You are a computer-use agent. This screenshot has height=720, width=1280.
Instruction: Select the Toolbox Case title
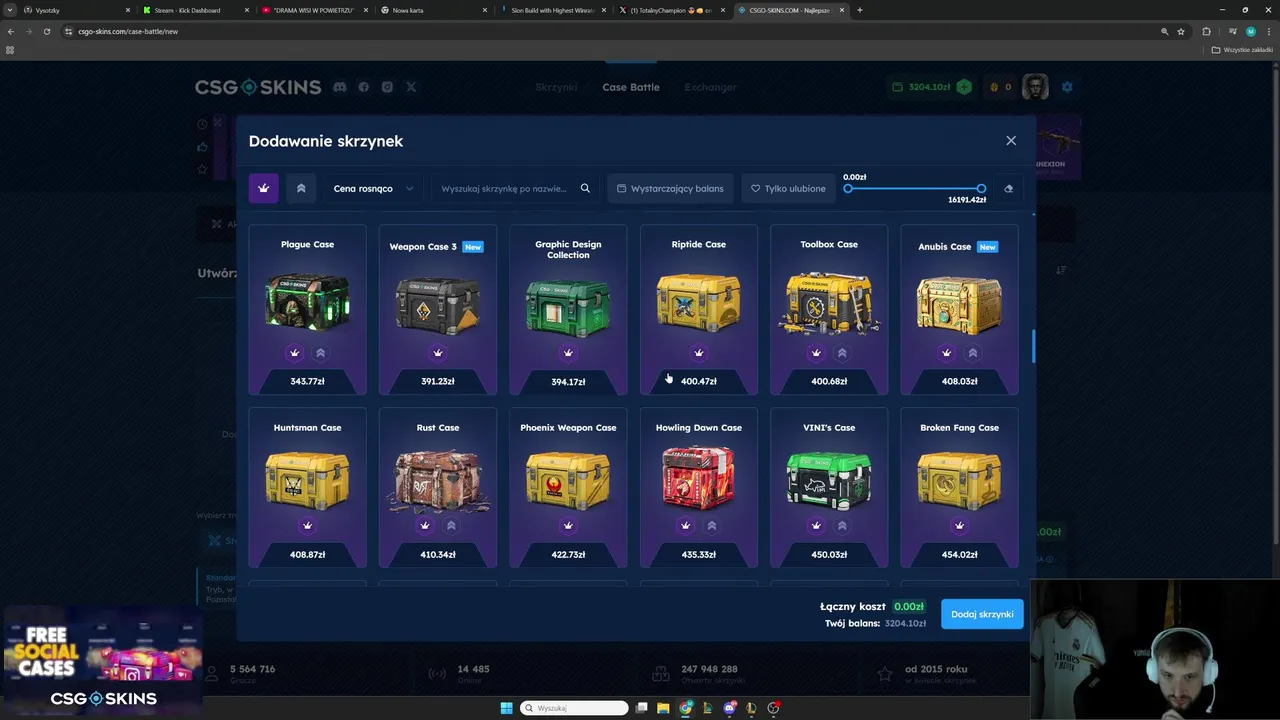pyautogui.click(x=829, y=244)
